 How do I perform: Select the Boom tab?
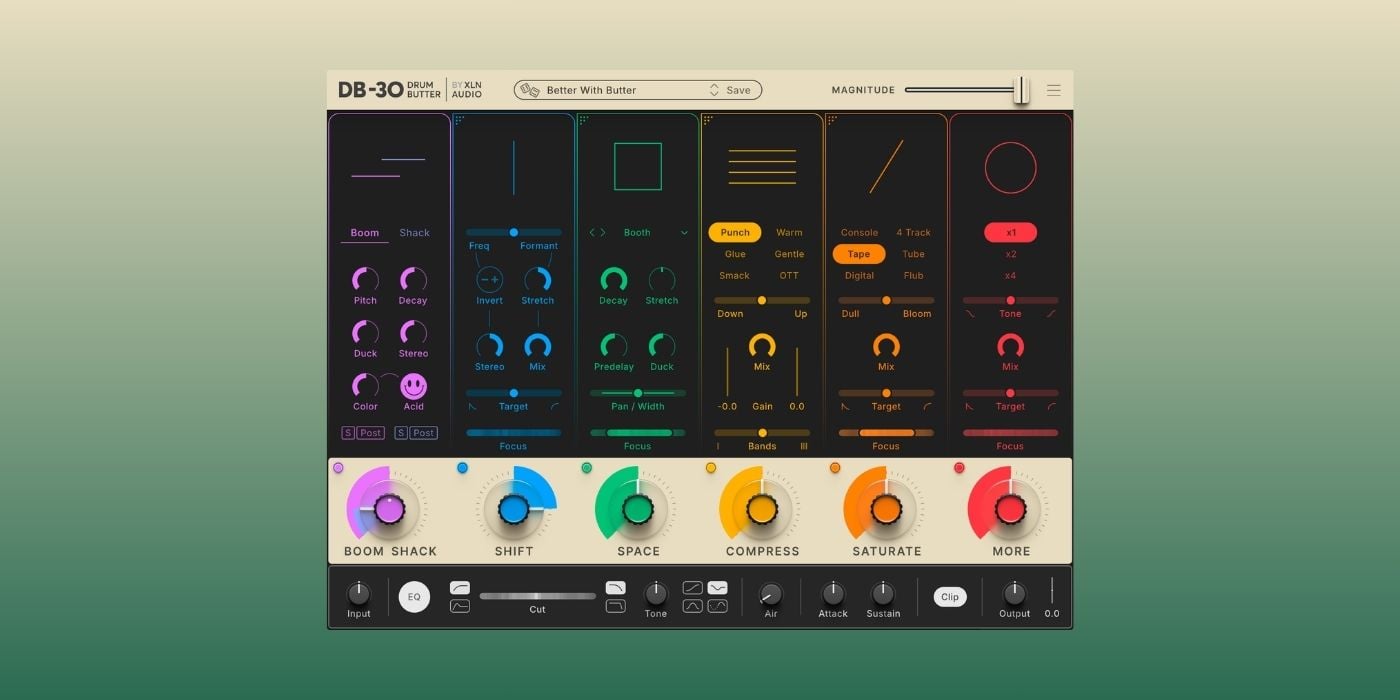364,232
